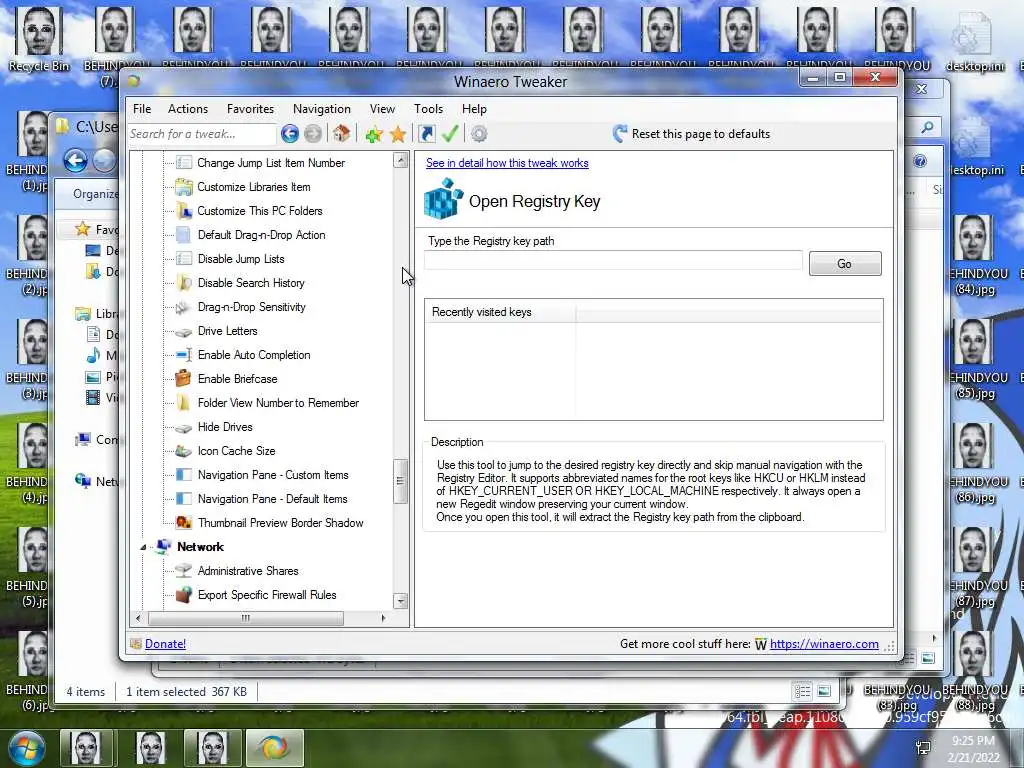Viewport: 1024px width, 768px height.
Task: Click the Explorer window back arrow button
Action: click(x=76, y=161)
